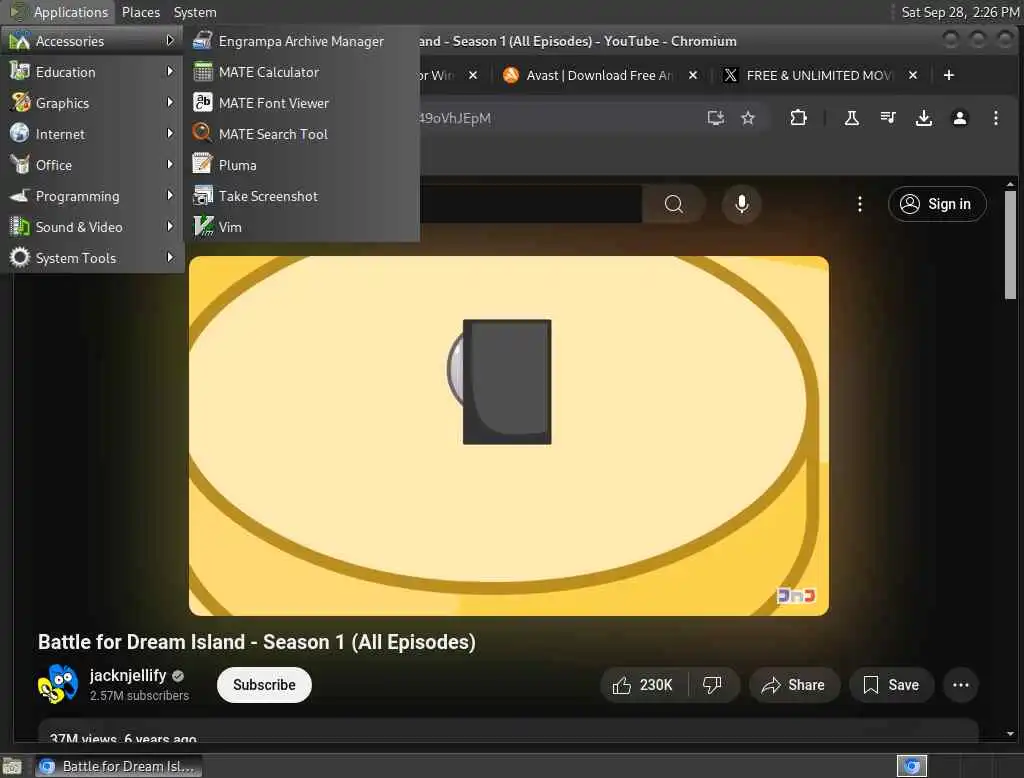1024x778 pixels.
Task: Click the voice search microphone
Action: [x=741, y=204]
